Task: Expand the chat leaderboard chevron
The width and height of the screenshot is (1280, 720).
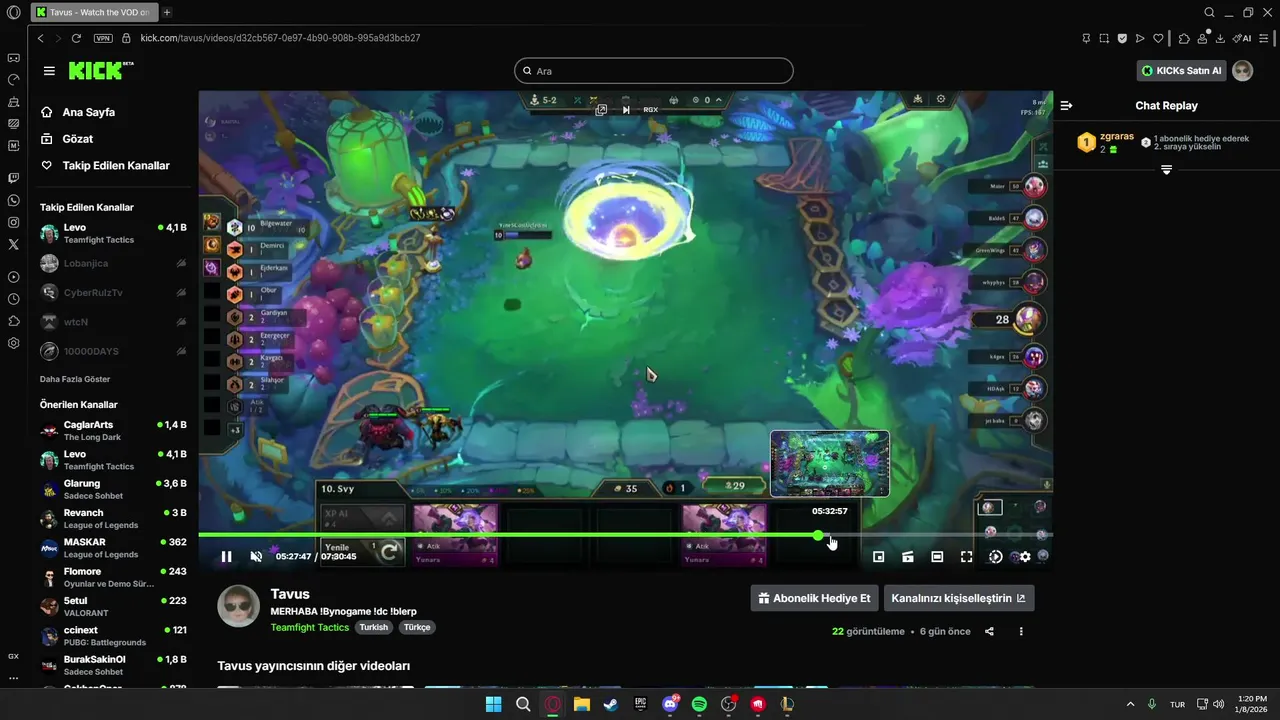Action: (x=1166, y=170)
